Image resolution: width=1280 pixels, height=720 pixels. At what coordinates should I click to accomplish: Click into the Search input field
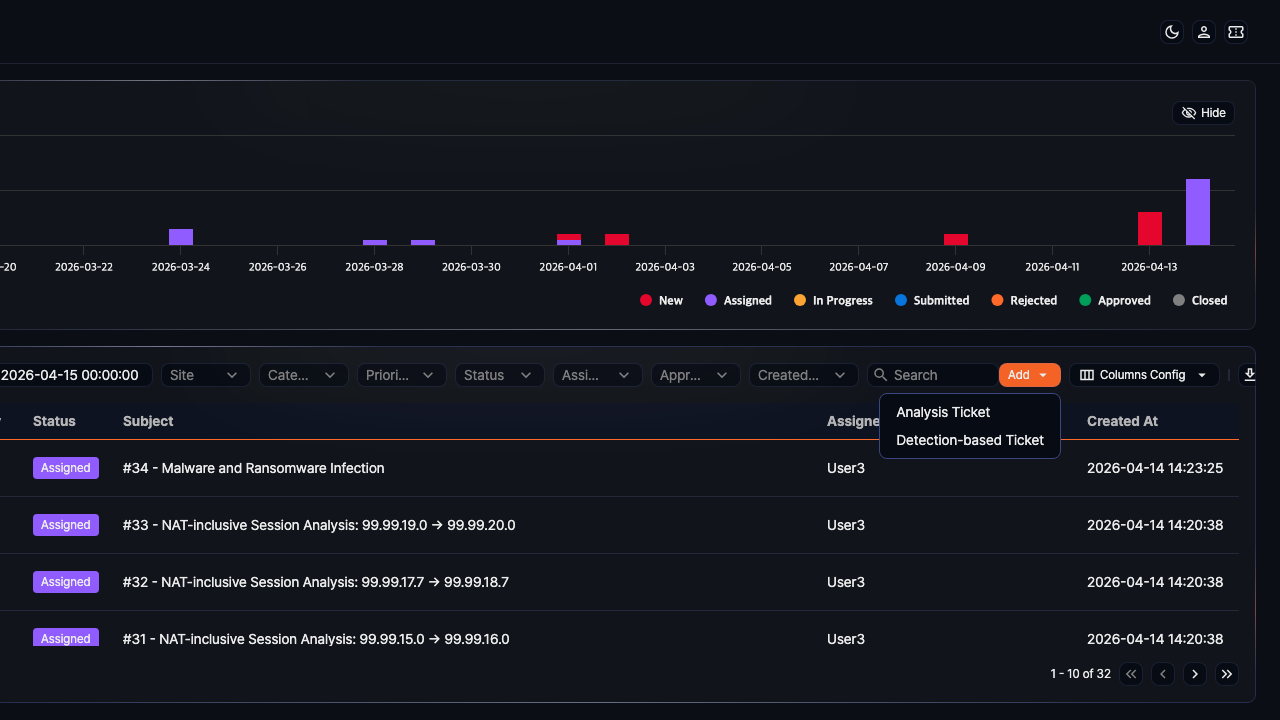pyautogui.click(x=940, y=375)
